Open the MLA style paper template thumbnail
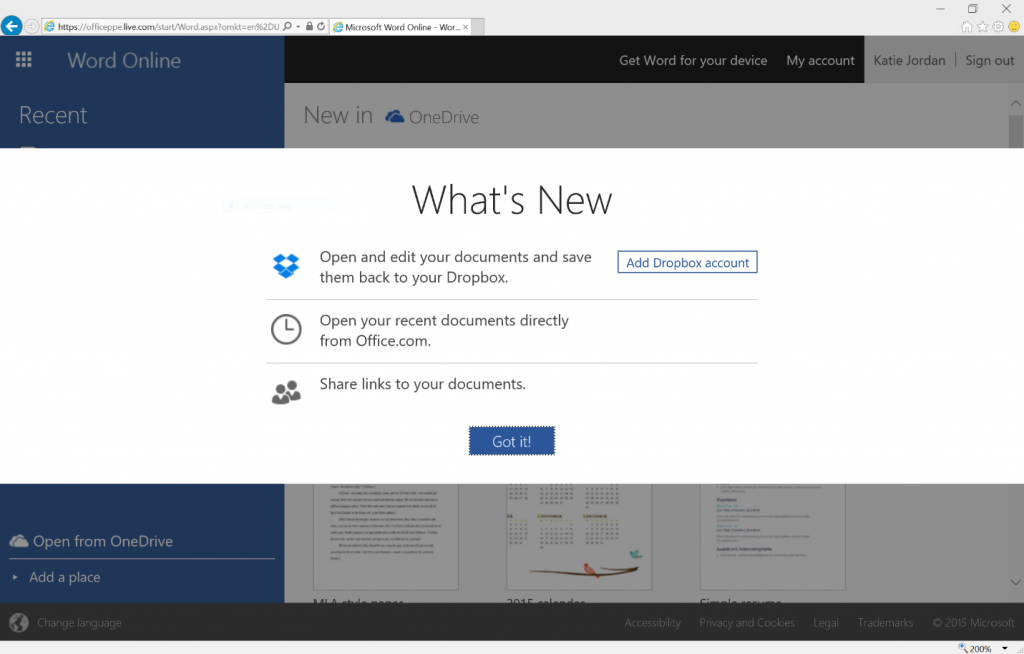 pyautogui.click(x=385, y=537)
